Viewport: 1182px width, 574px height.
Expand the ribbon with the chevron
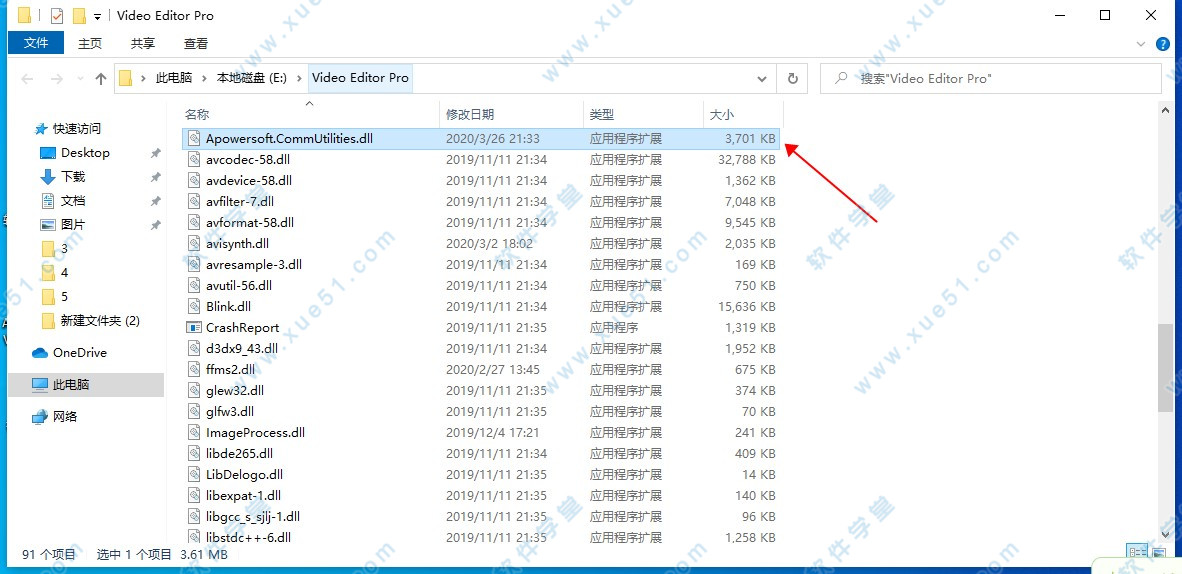(1141, 45)
